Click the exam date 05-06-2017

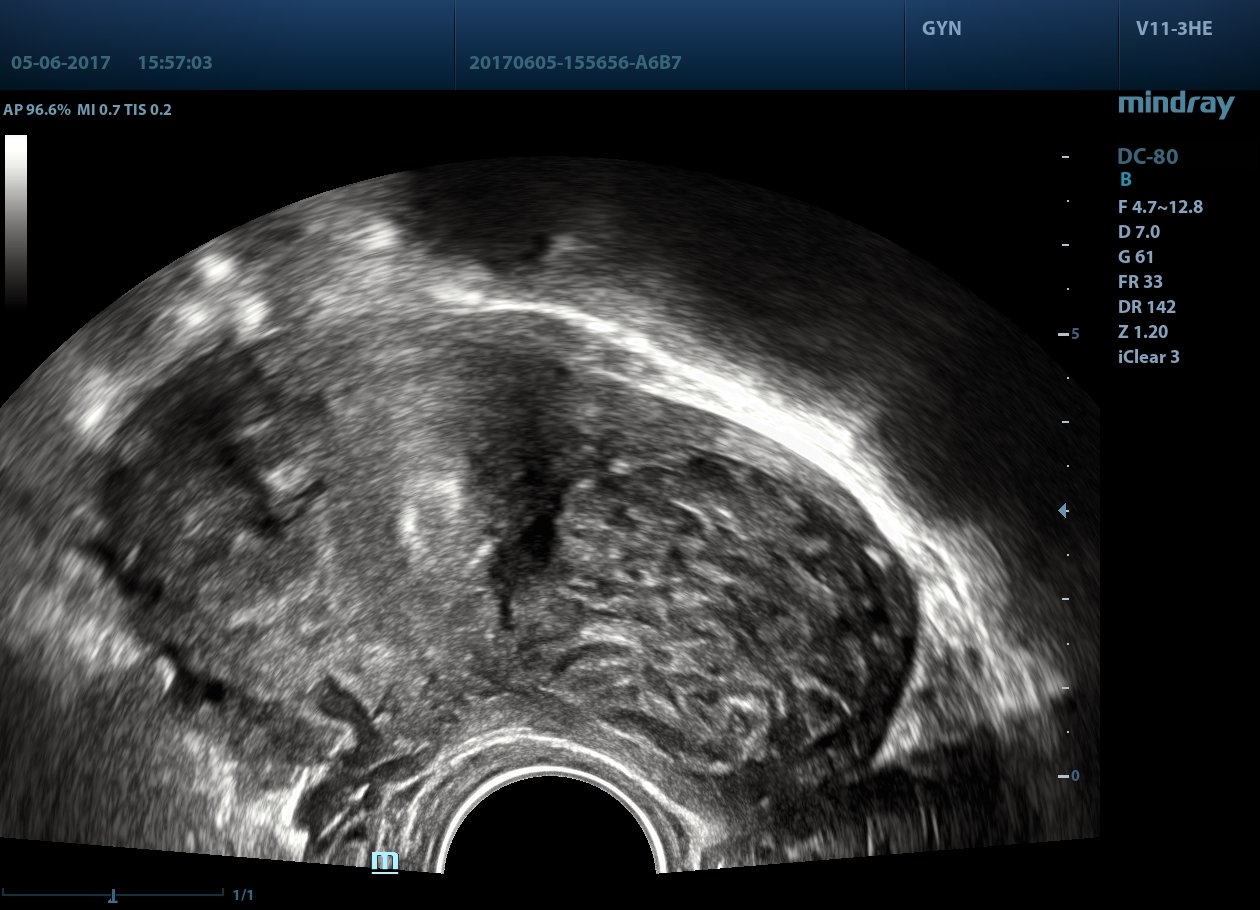coord(61,62)
